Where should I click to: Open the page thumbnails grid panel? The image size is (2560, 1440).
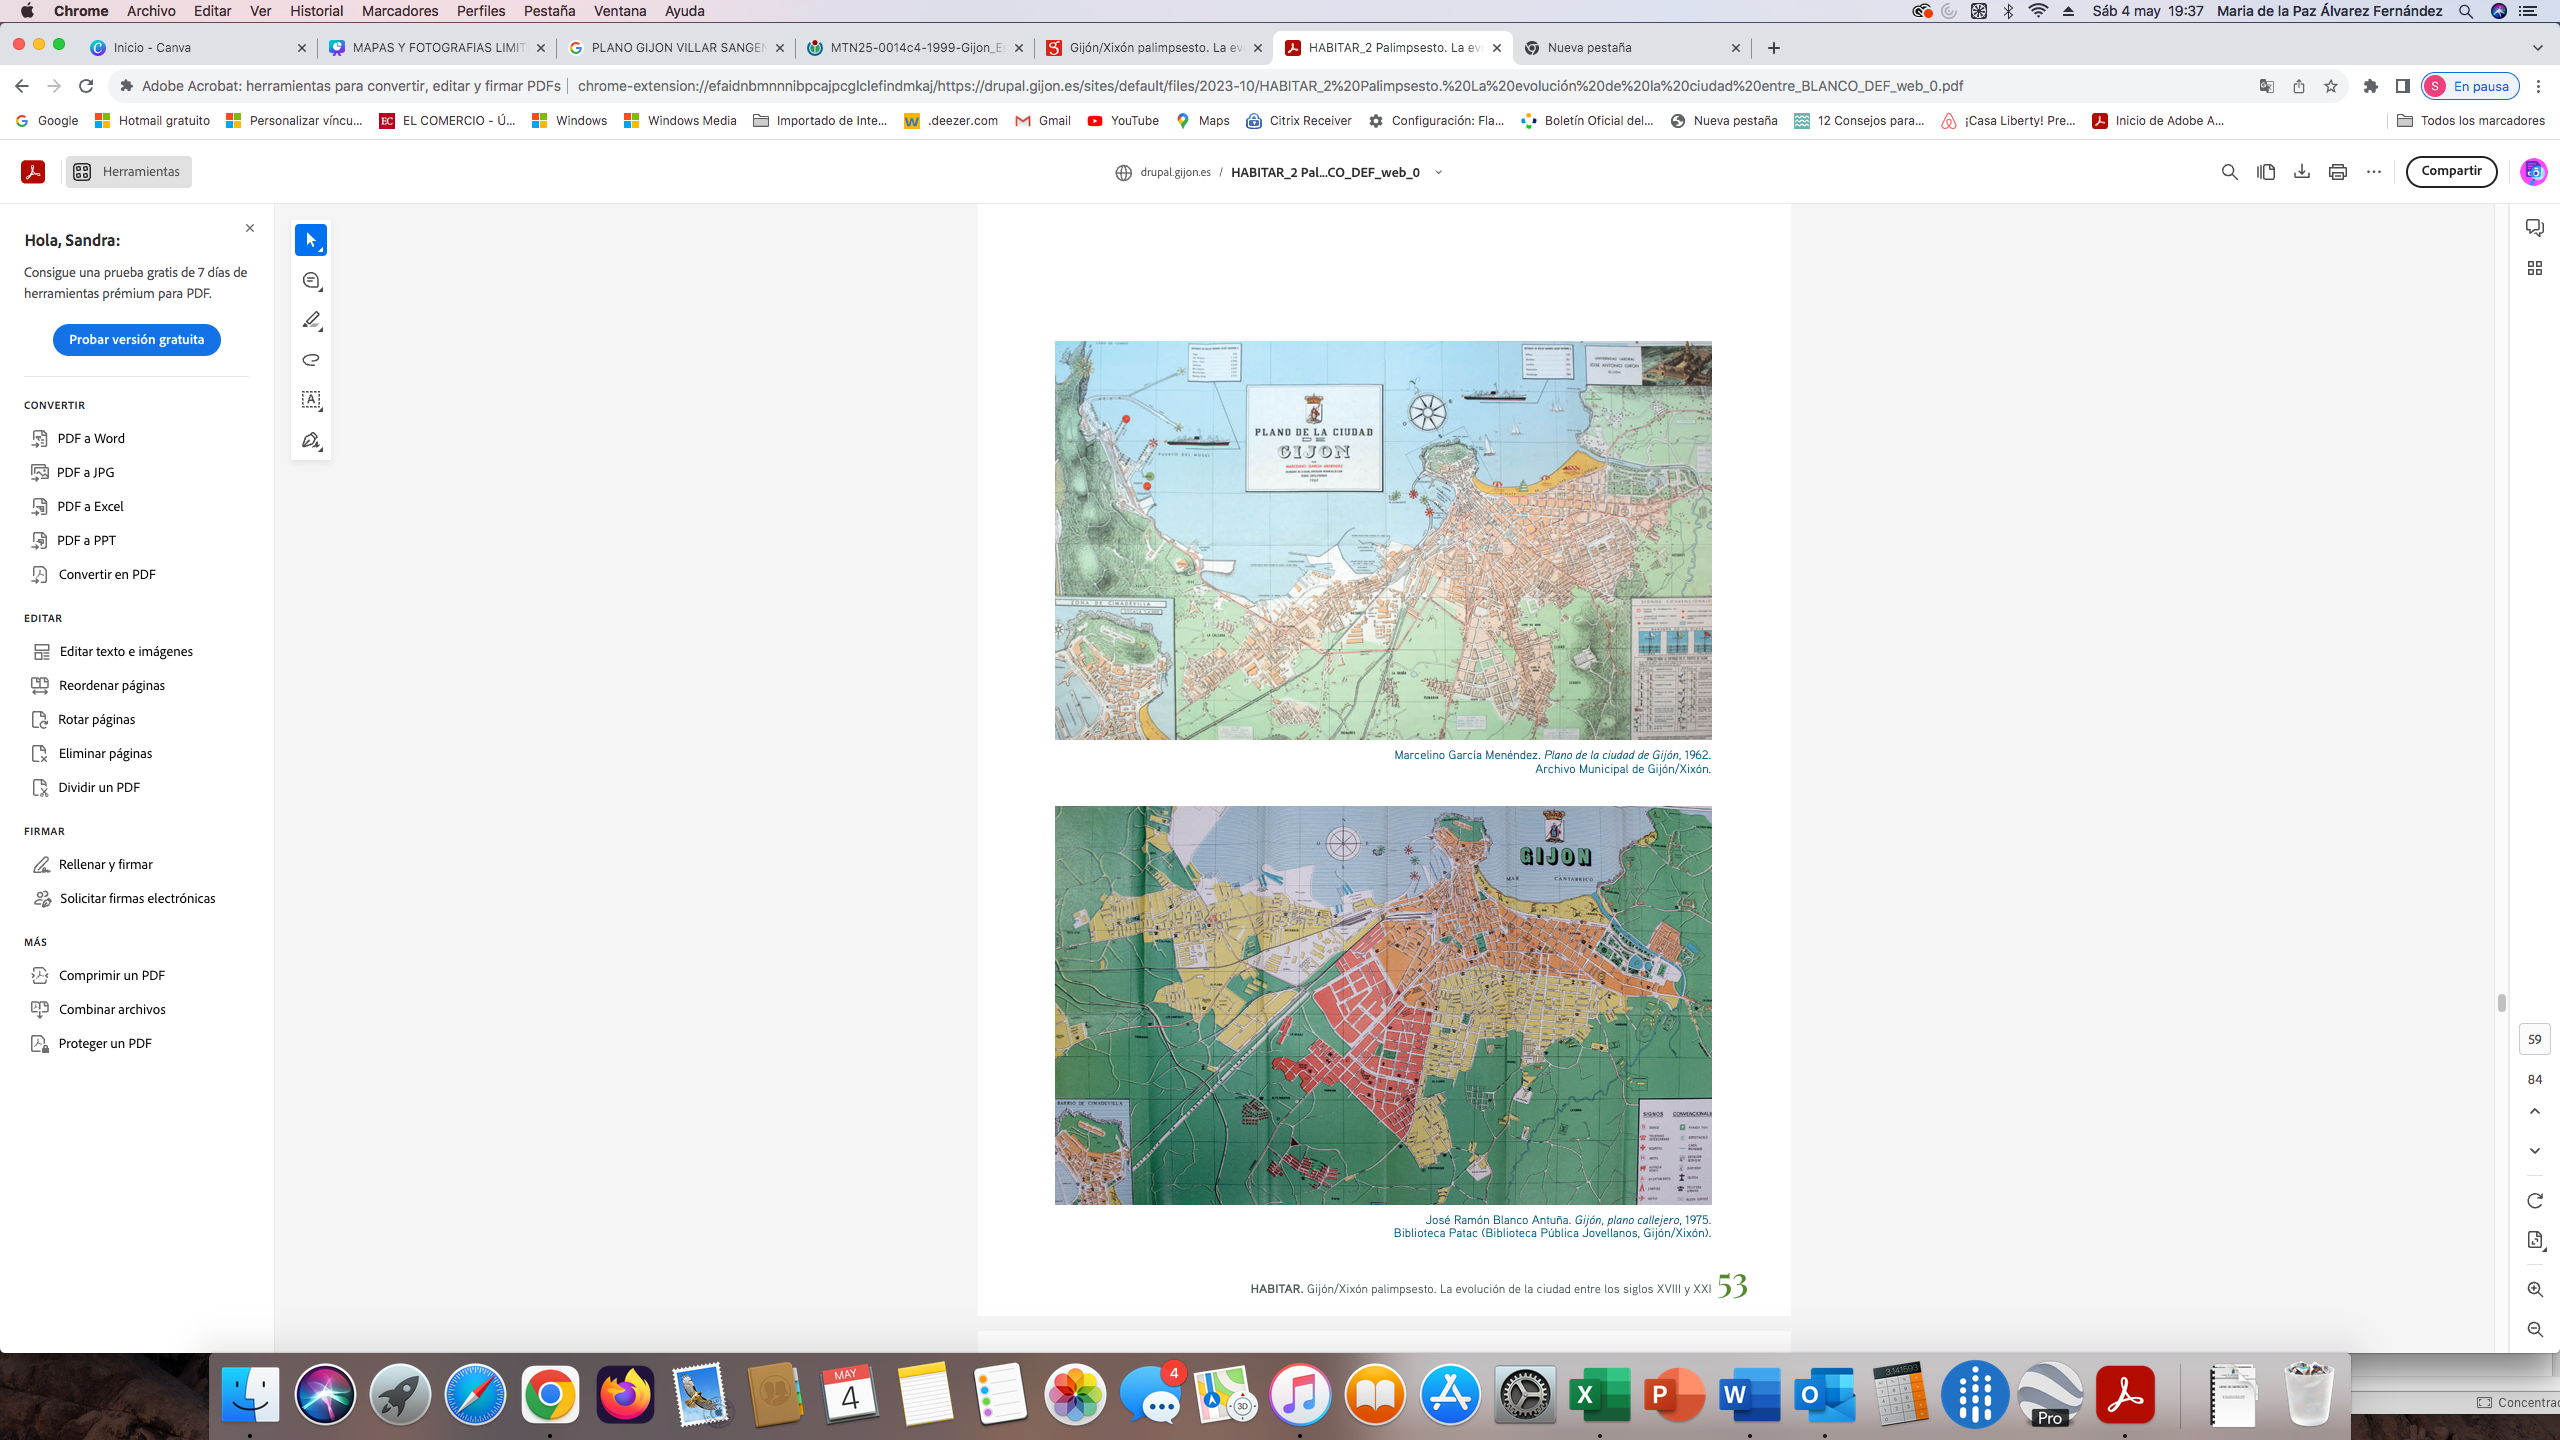(x=2534, y=268)
